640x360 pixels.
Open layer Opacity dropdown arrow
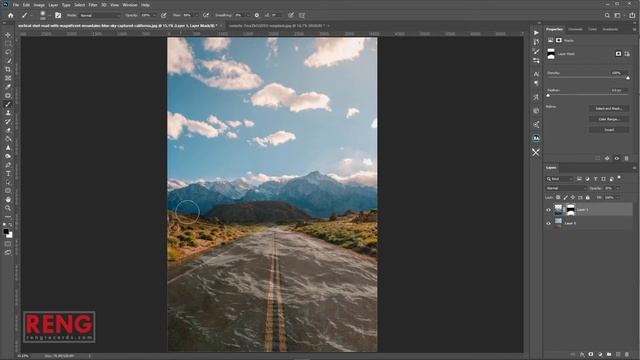(618, 188)
